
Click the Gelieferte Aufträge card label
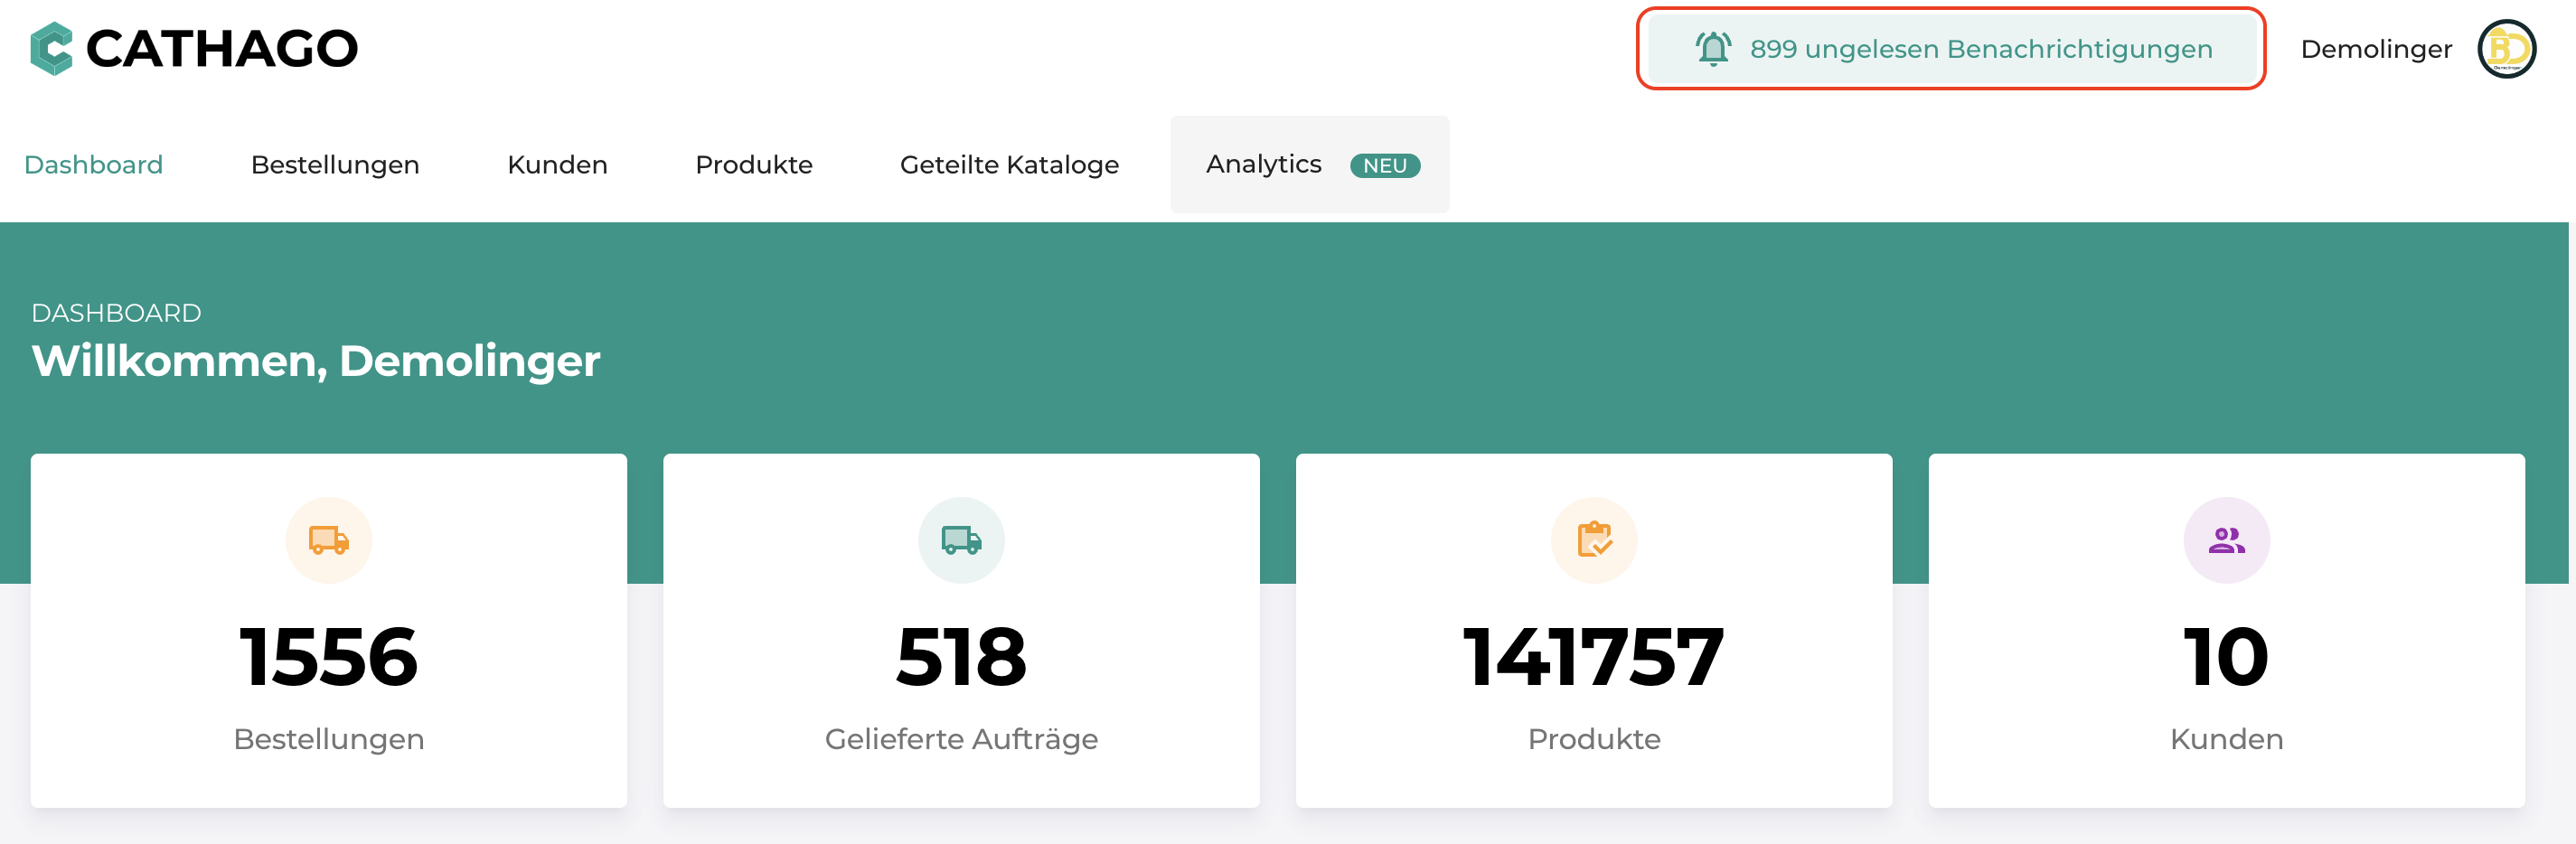pyautogui.click(x=961, y=739)
